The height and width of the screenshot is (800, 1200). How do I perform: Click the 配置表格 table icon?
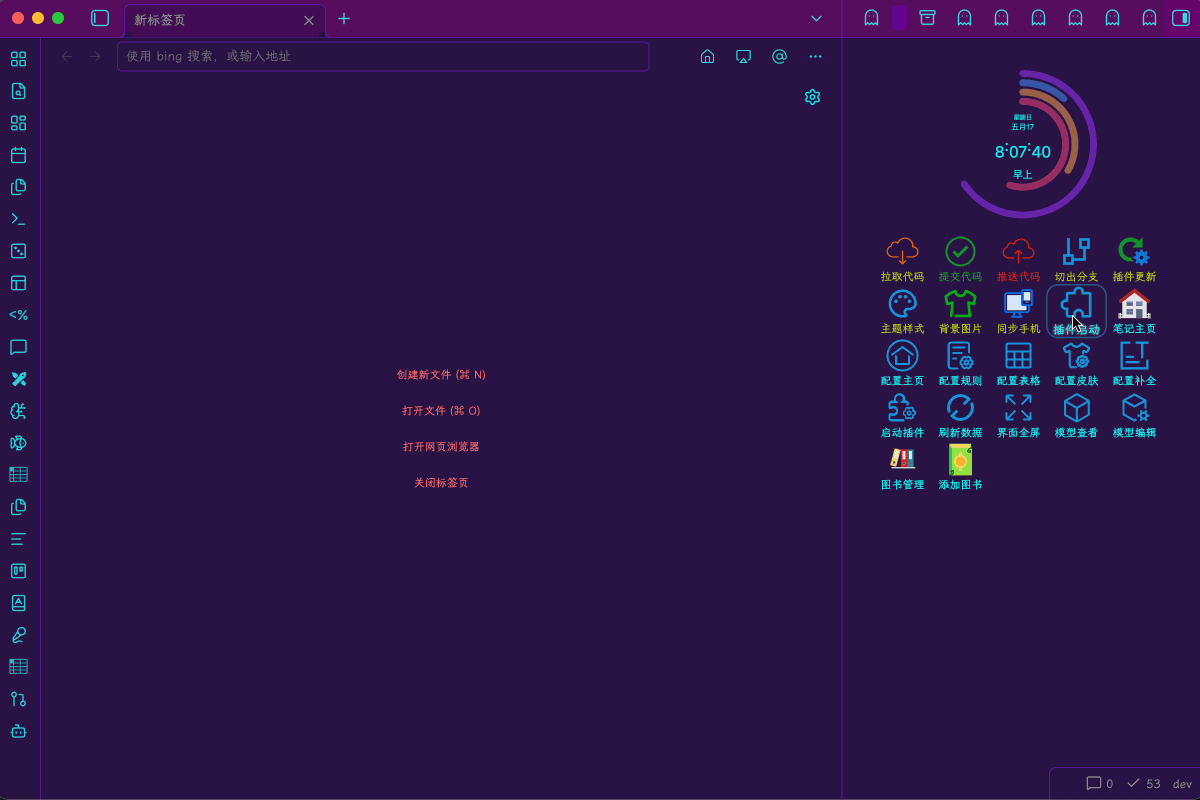coord(1018,355)
